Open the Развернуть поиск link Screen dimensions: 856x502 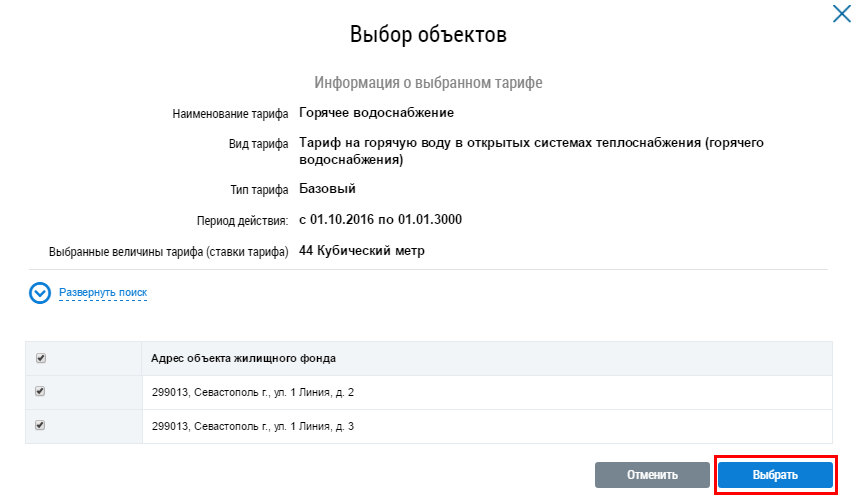(x=103, y=293)
